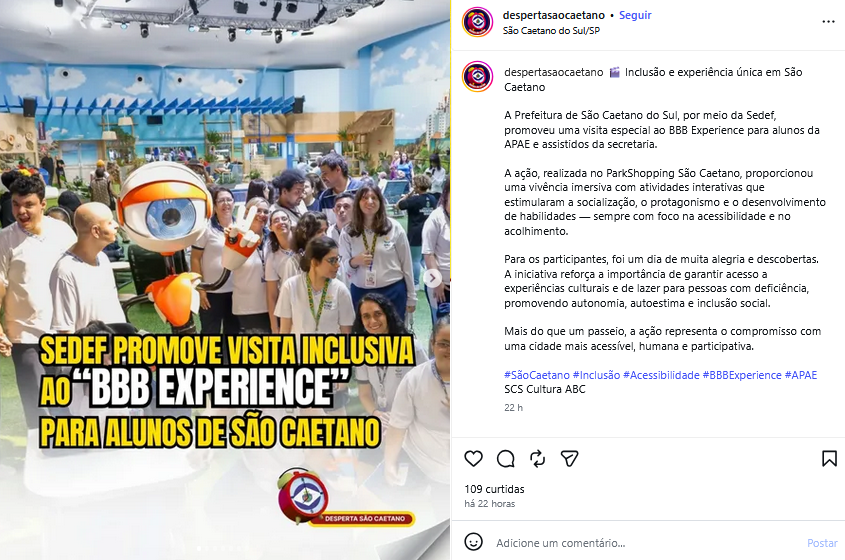Click the Postar comment button
Viewport: 845px width, 560px height.
(822, 543)
